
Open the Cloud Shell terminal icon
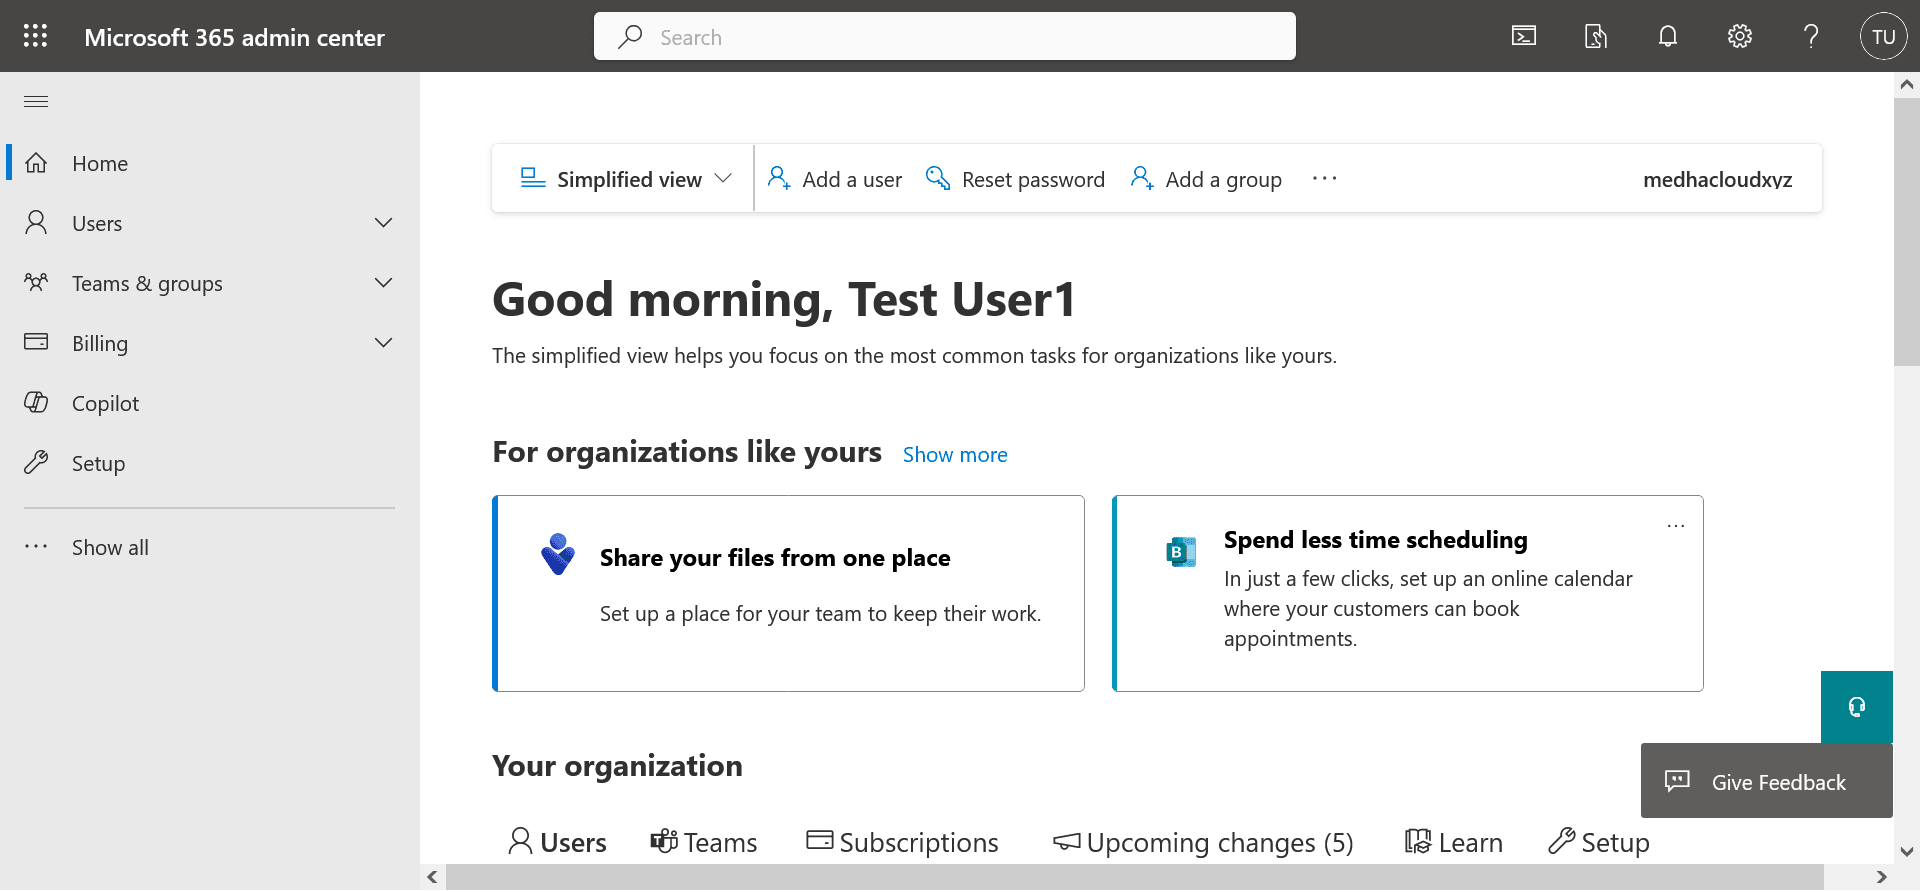click(x=1523, y=37)
